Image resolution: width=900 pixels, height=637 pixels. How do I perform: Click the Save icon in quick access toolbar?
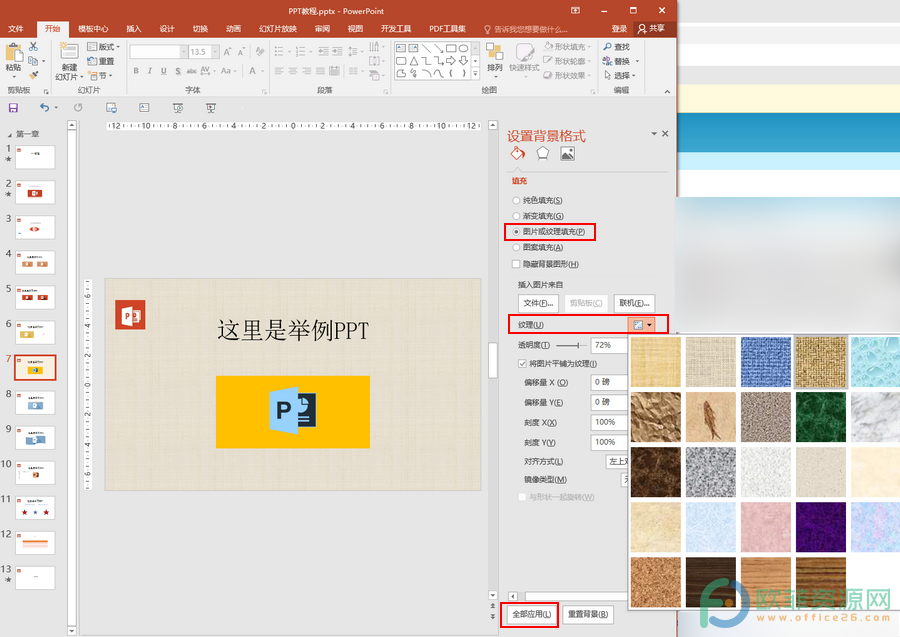pos(13,107)
